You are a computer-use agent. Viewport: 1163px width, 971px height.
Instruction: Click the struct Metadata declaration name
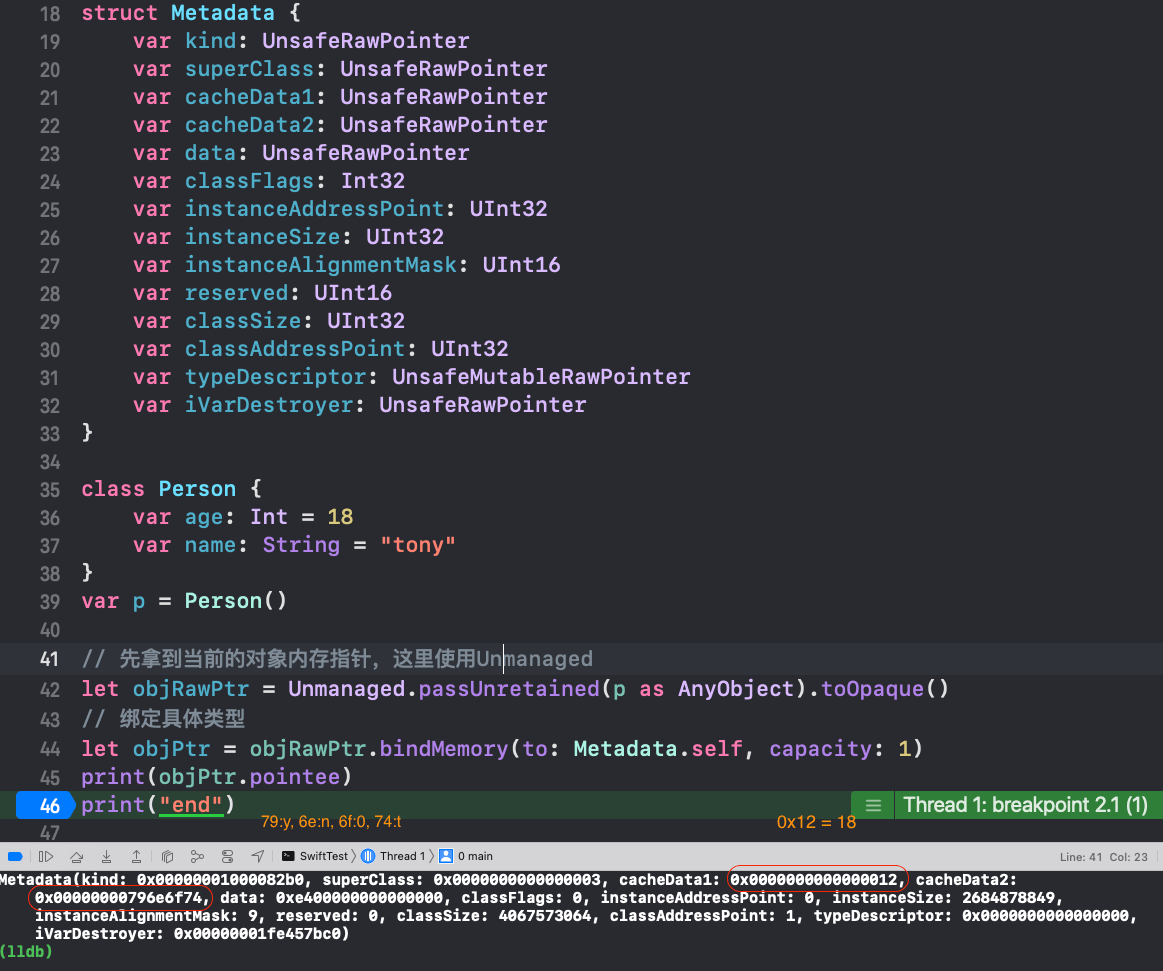[223, 13]
